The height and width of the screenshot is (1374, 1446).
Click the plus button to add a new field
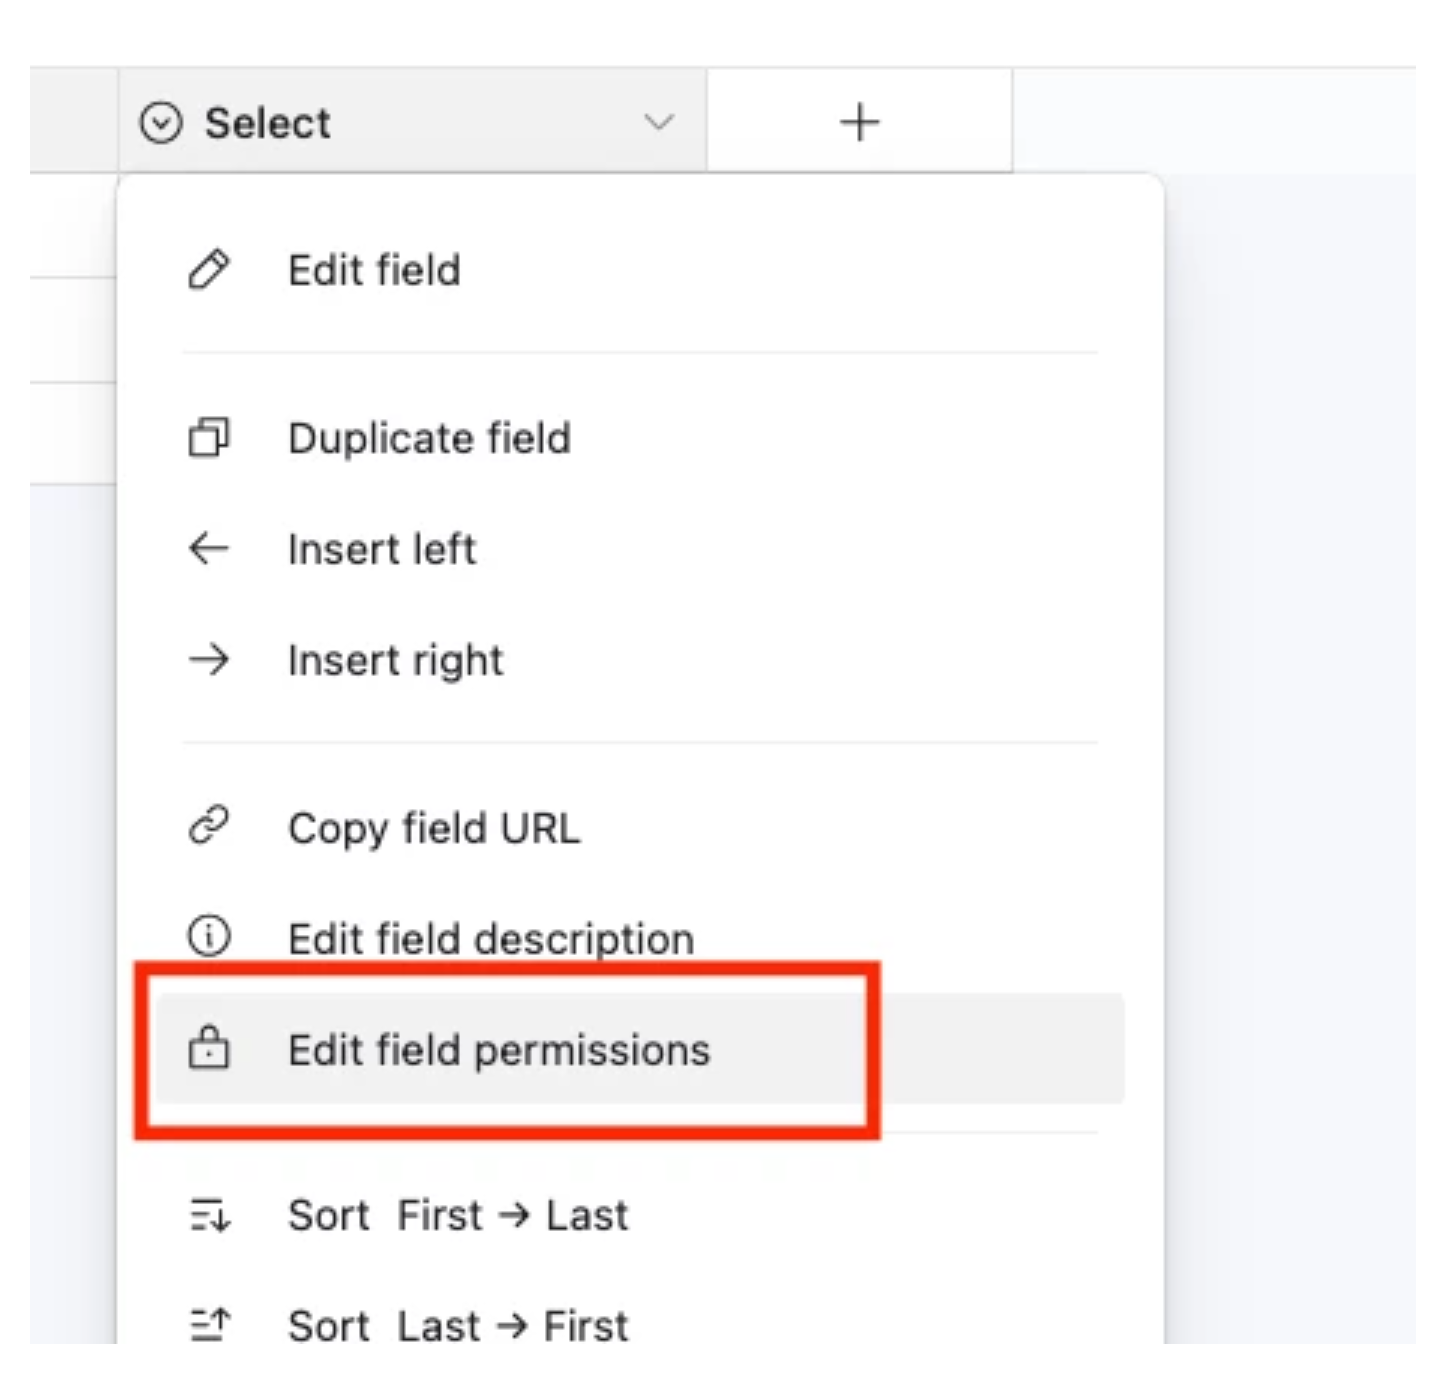pos(859,122)
